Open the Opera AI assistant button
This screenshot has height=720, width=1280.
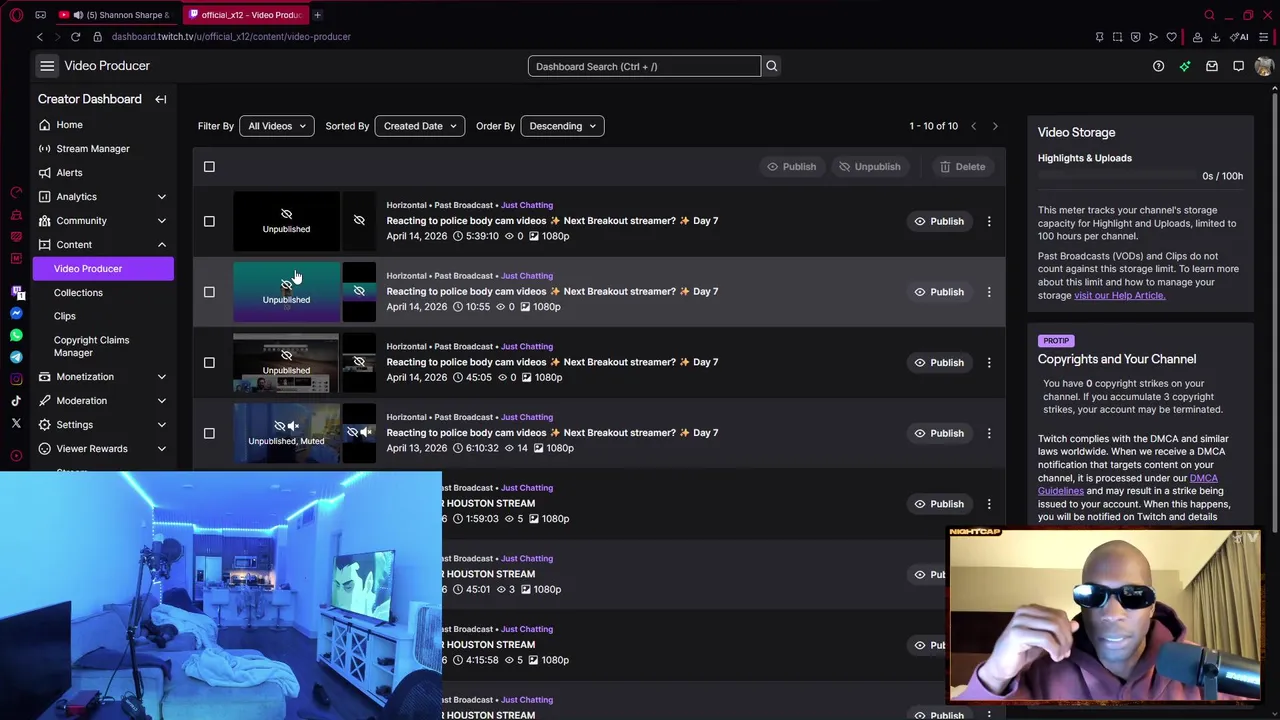[x=1240, y=37]
